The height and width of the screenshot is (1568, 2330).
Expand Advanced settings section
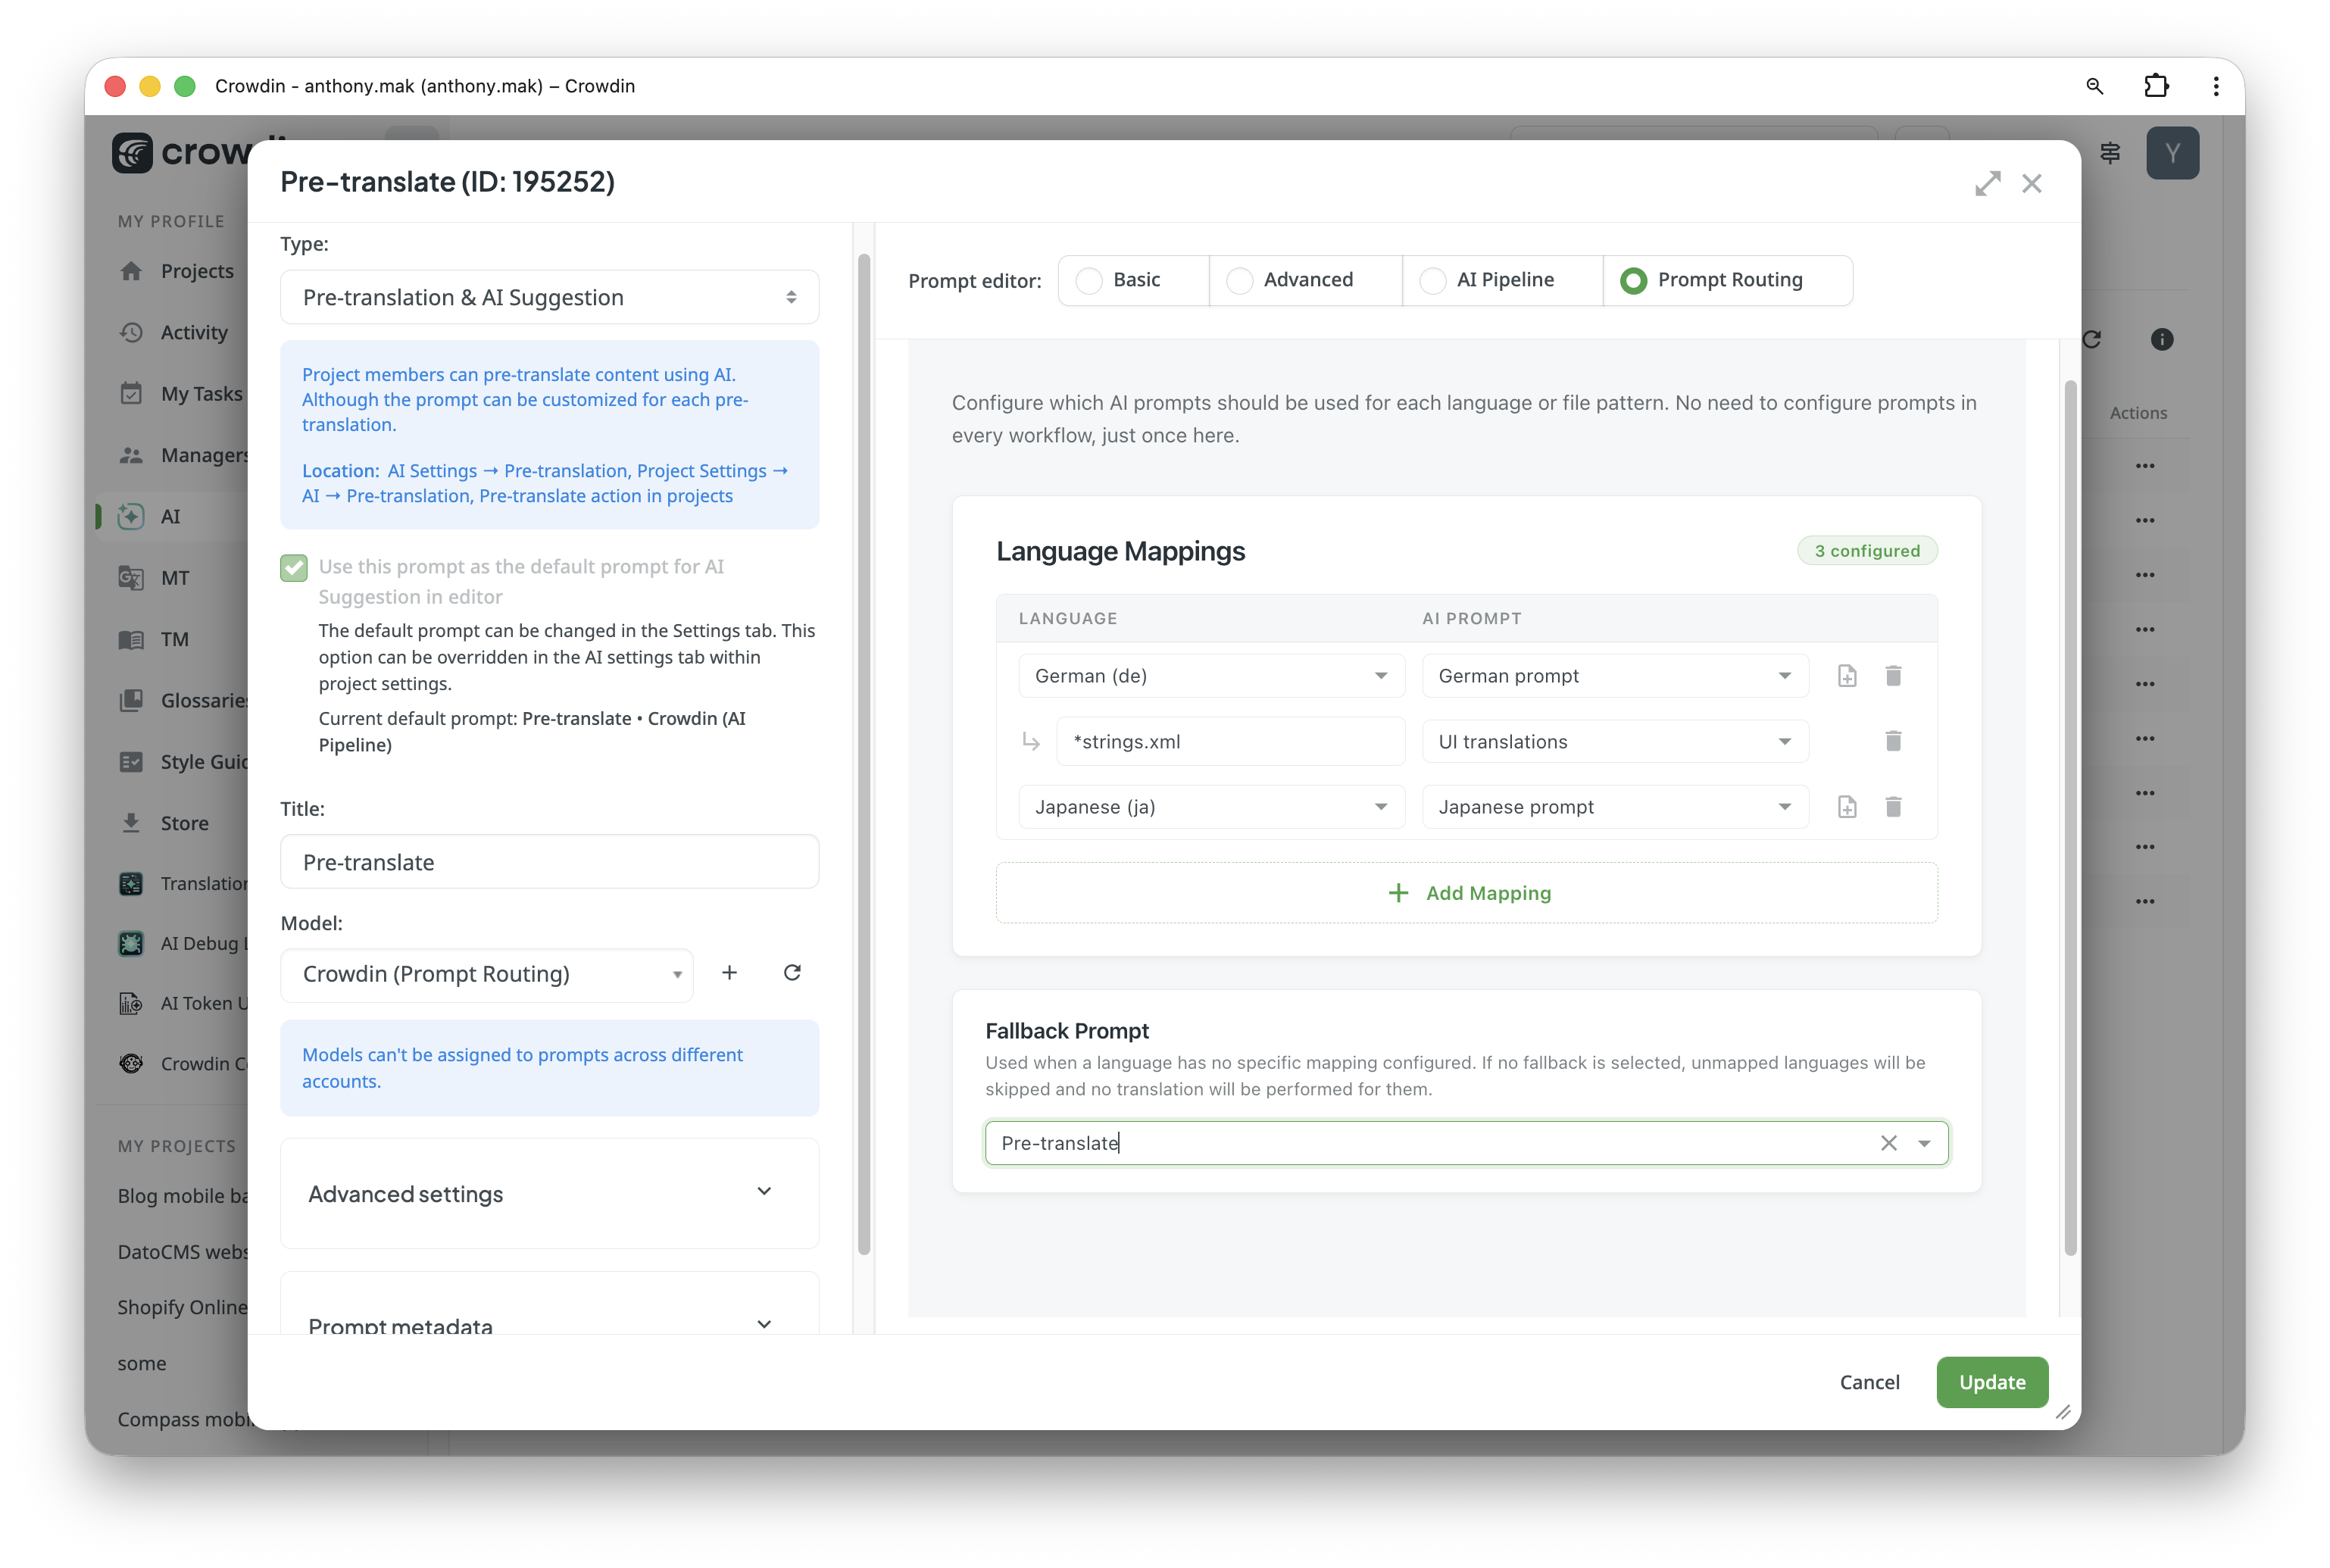click(x=549, y=1193)
